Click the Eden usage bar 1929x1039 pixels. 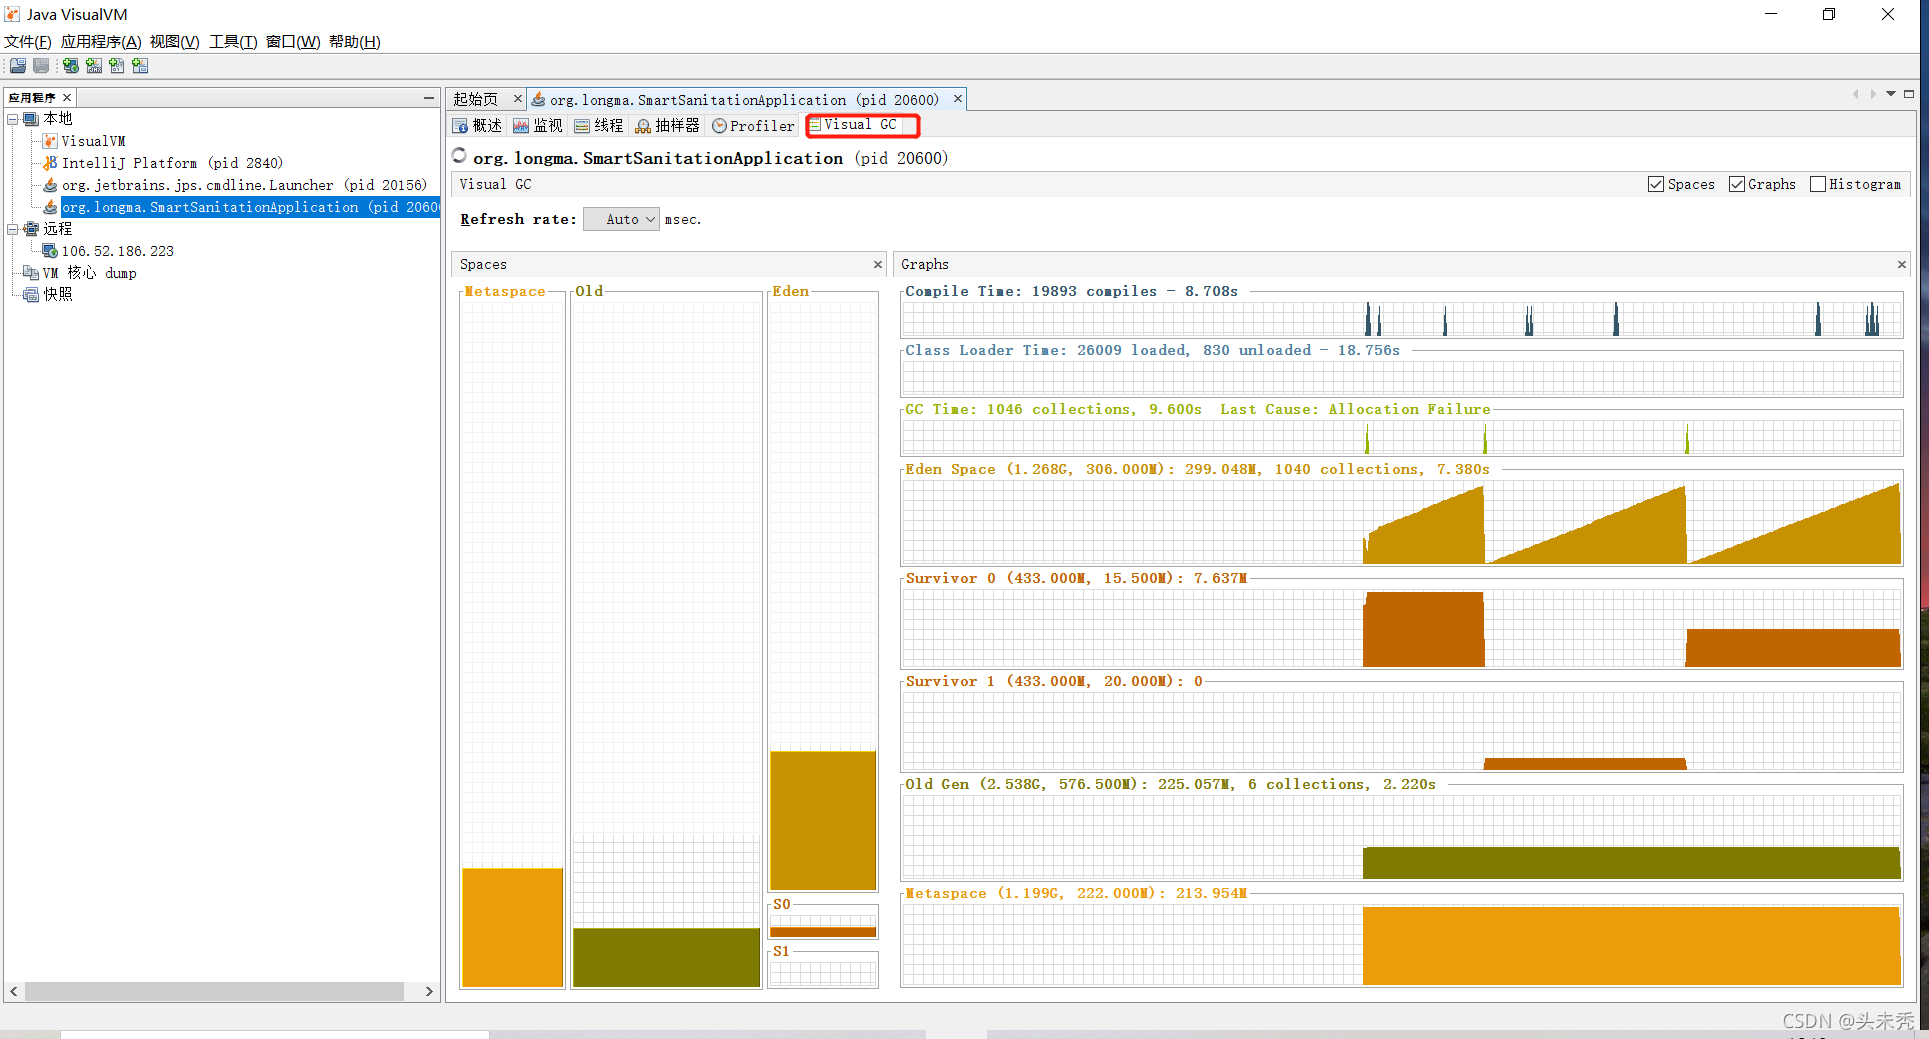point(823,820)
